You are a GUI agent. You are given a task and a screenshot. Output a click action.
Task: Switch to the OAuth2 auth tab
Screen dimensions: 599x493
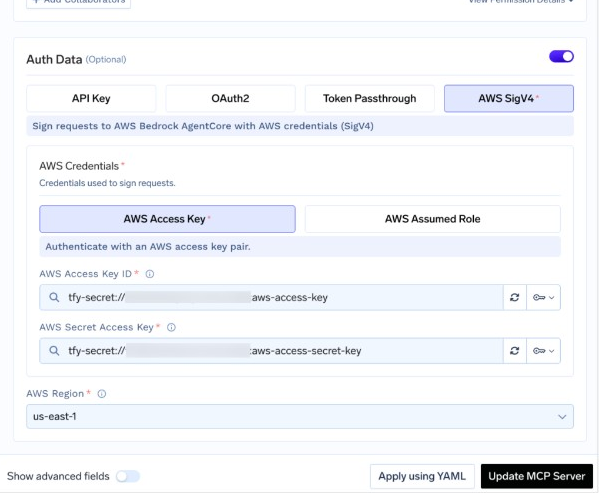point(230,99)
